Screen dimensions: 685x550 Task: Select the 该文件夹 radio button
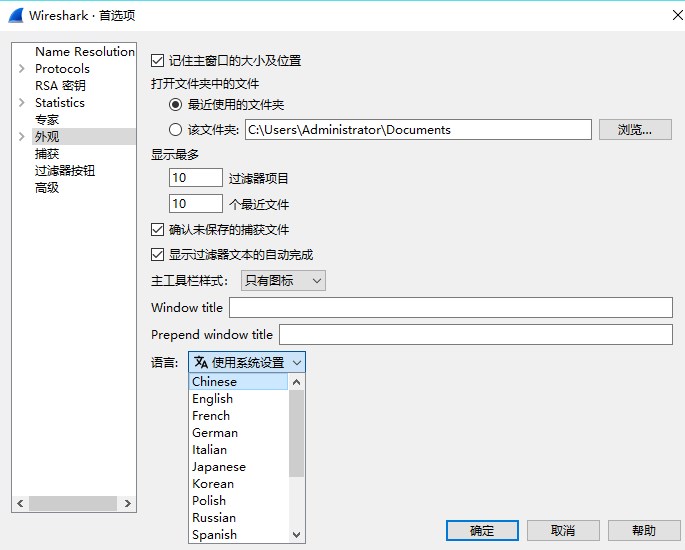175,129
